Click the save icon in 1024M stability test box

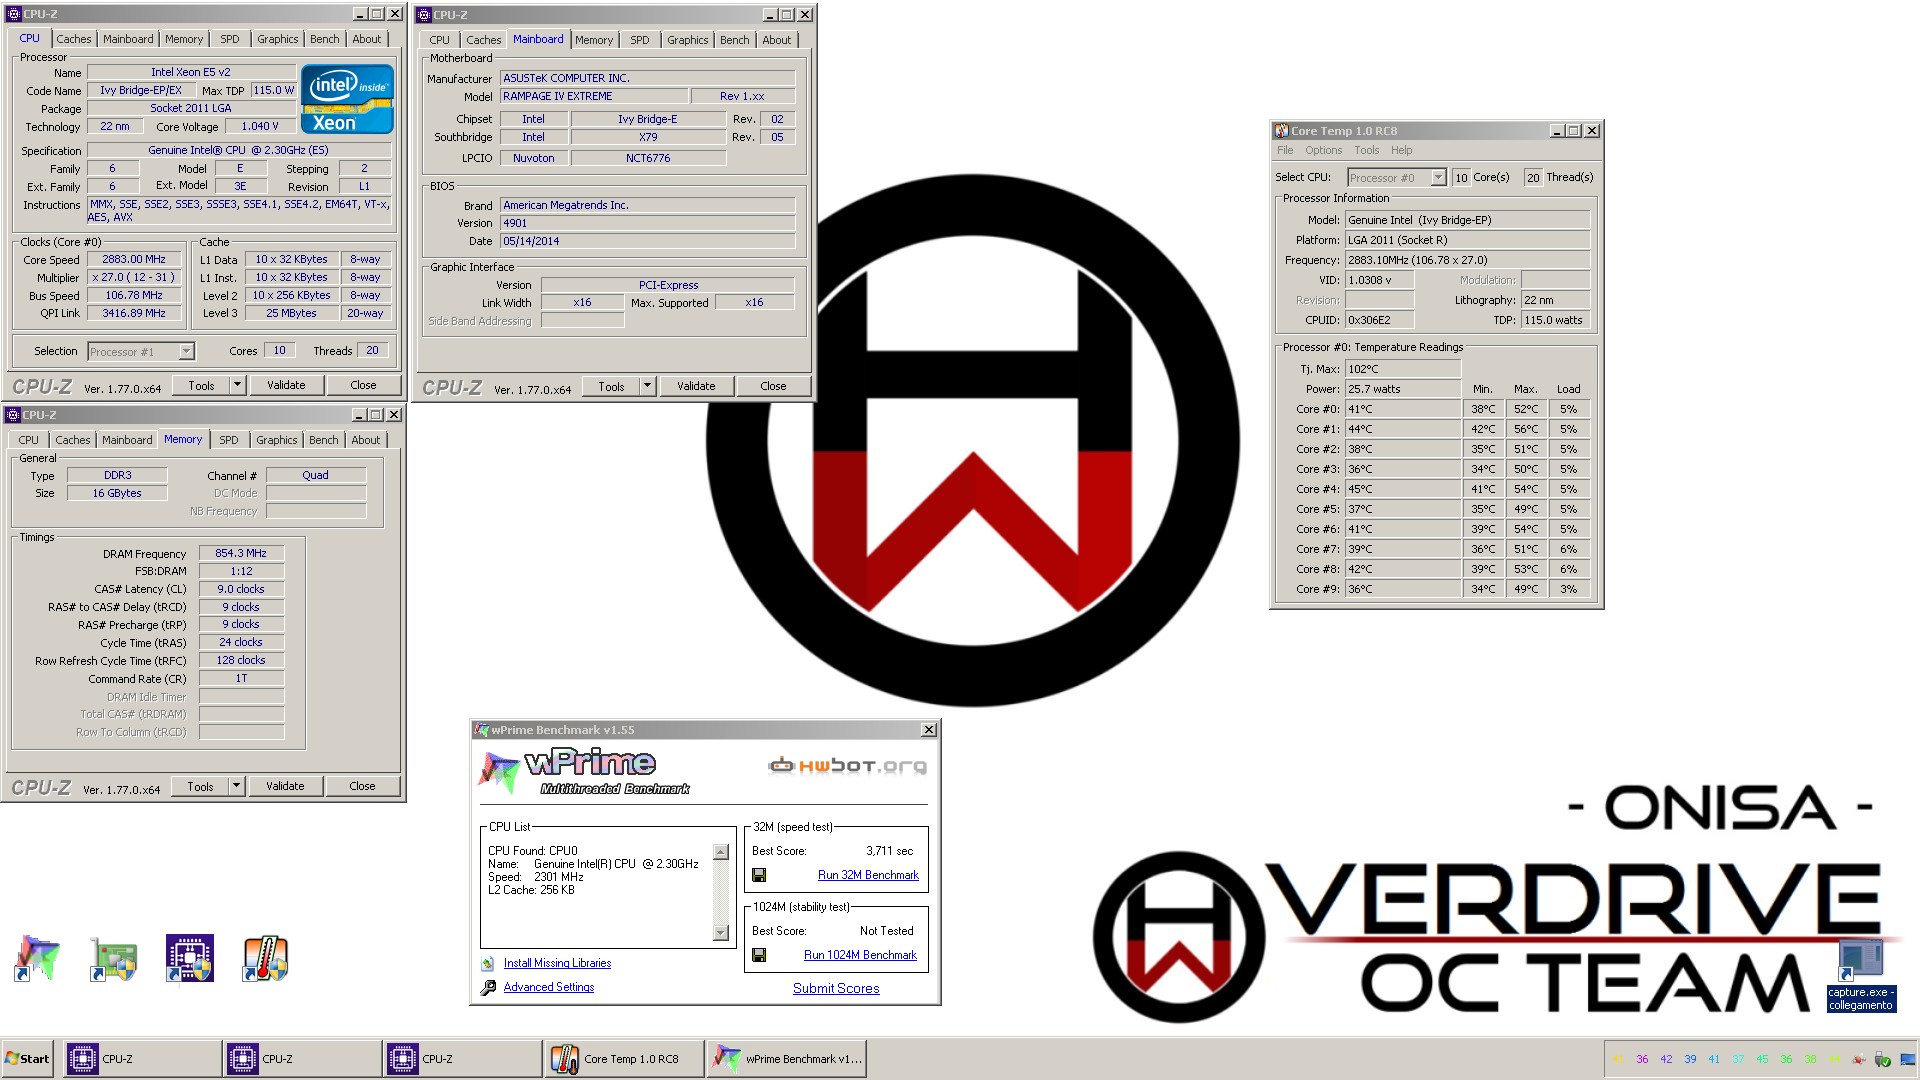coord(761,954)
